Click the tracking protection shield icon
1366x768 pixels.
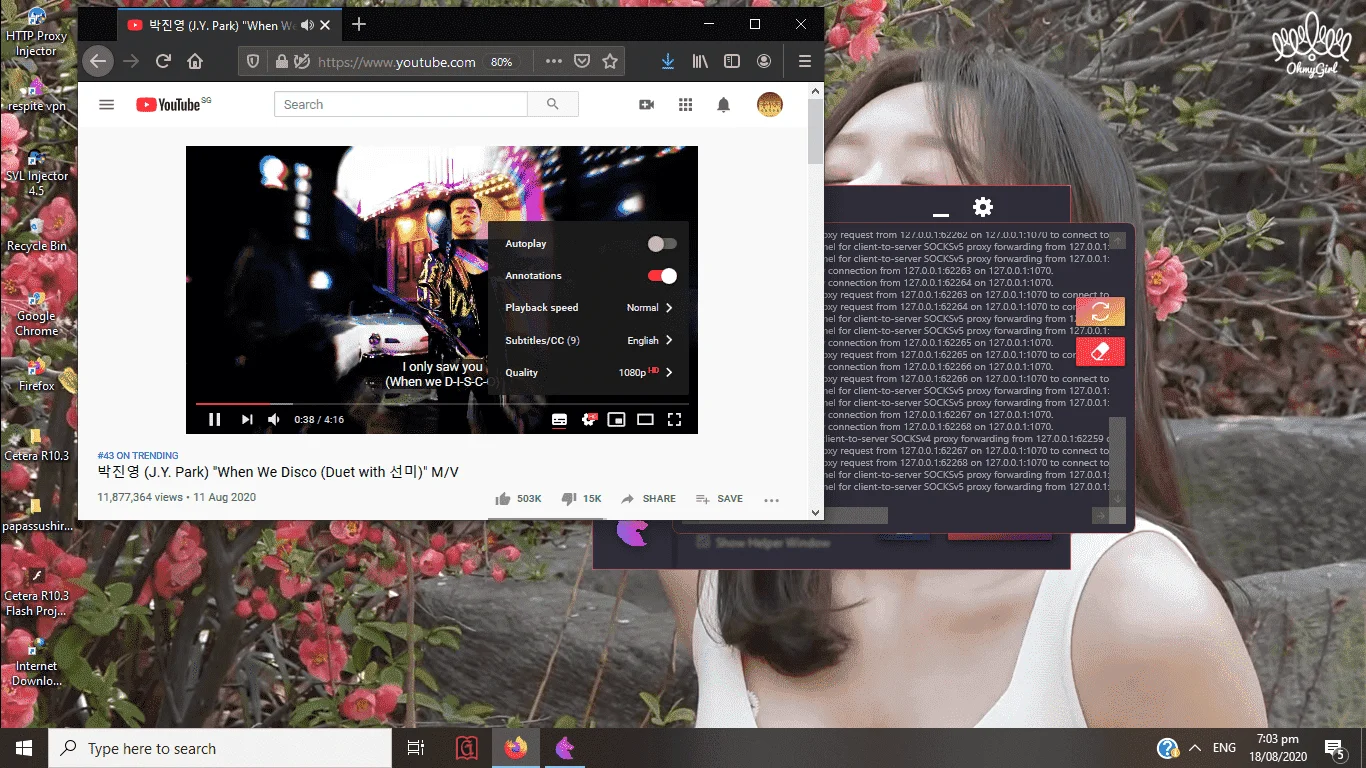pyautogui.click(x=253, y=62)
